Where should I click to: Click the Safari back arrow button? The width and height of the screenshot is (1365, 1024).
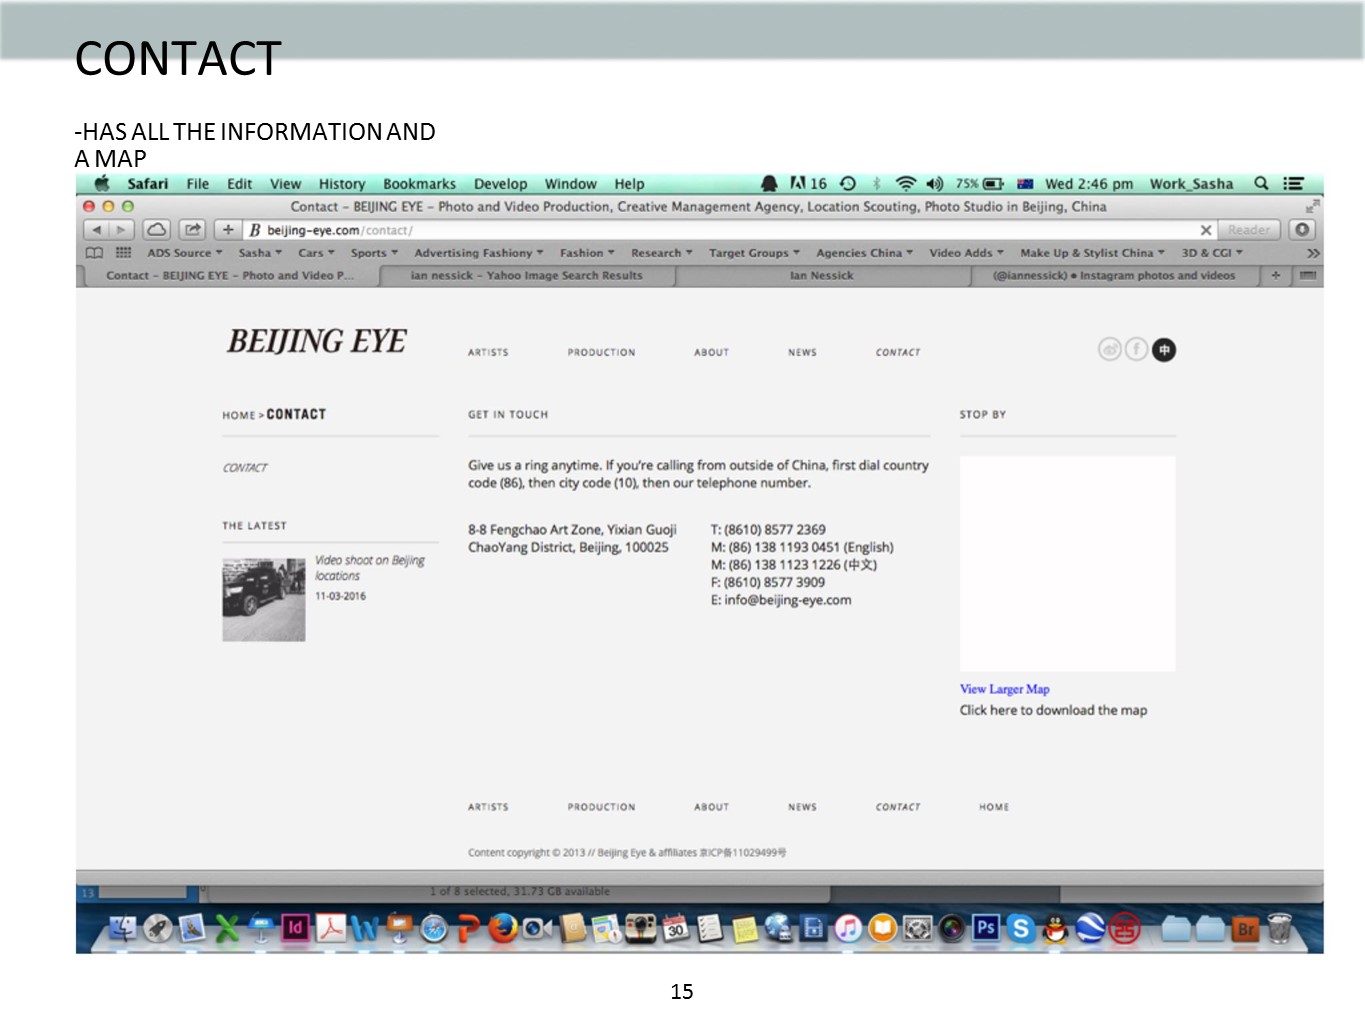point(97,230)
